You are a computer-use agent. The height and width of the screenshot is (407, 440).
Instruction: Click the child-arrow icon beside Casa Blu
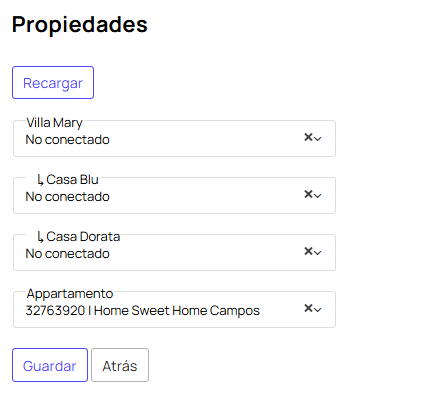40,180
